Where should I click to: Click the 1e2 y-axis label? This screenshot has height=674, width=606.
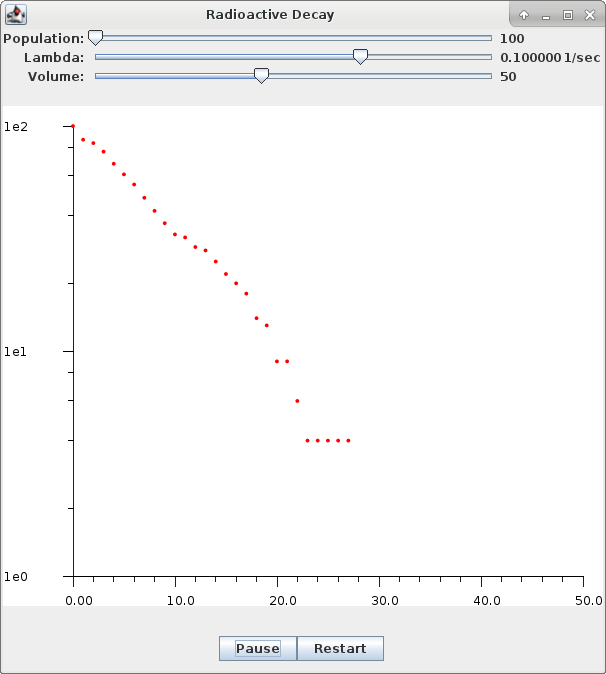click(x=16, y=127)
